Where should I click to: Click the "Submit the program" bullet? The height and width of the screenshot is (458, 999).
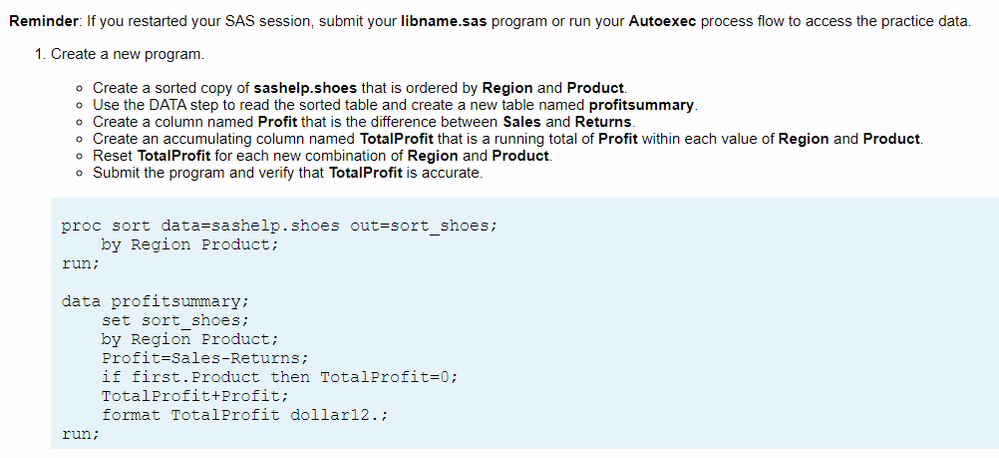[288, 173]
